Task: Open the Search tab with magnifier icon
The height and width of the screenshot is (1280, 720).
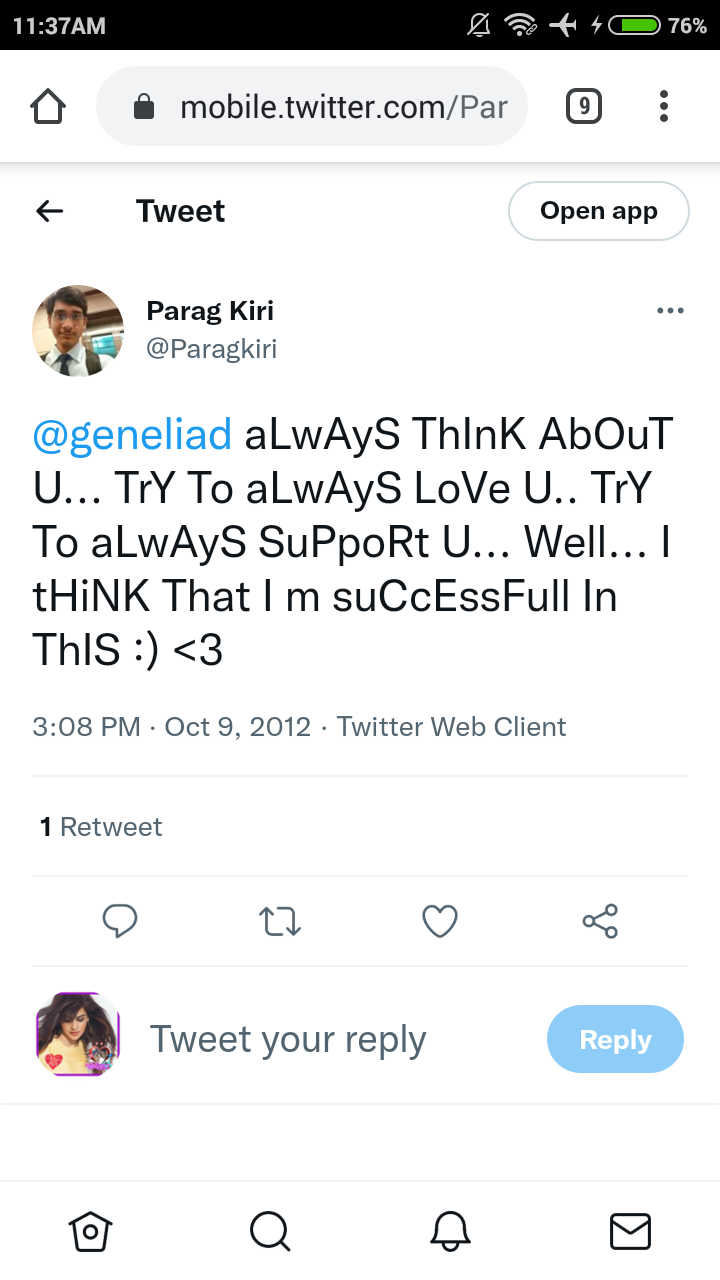Action: click(270, 1231)
